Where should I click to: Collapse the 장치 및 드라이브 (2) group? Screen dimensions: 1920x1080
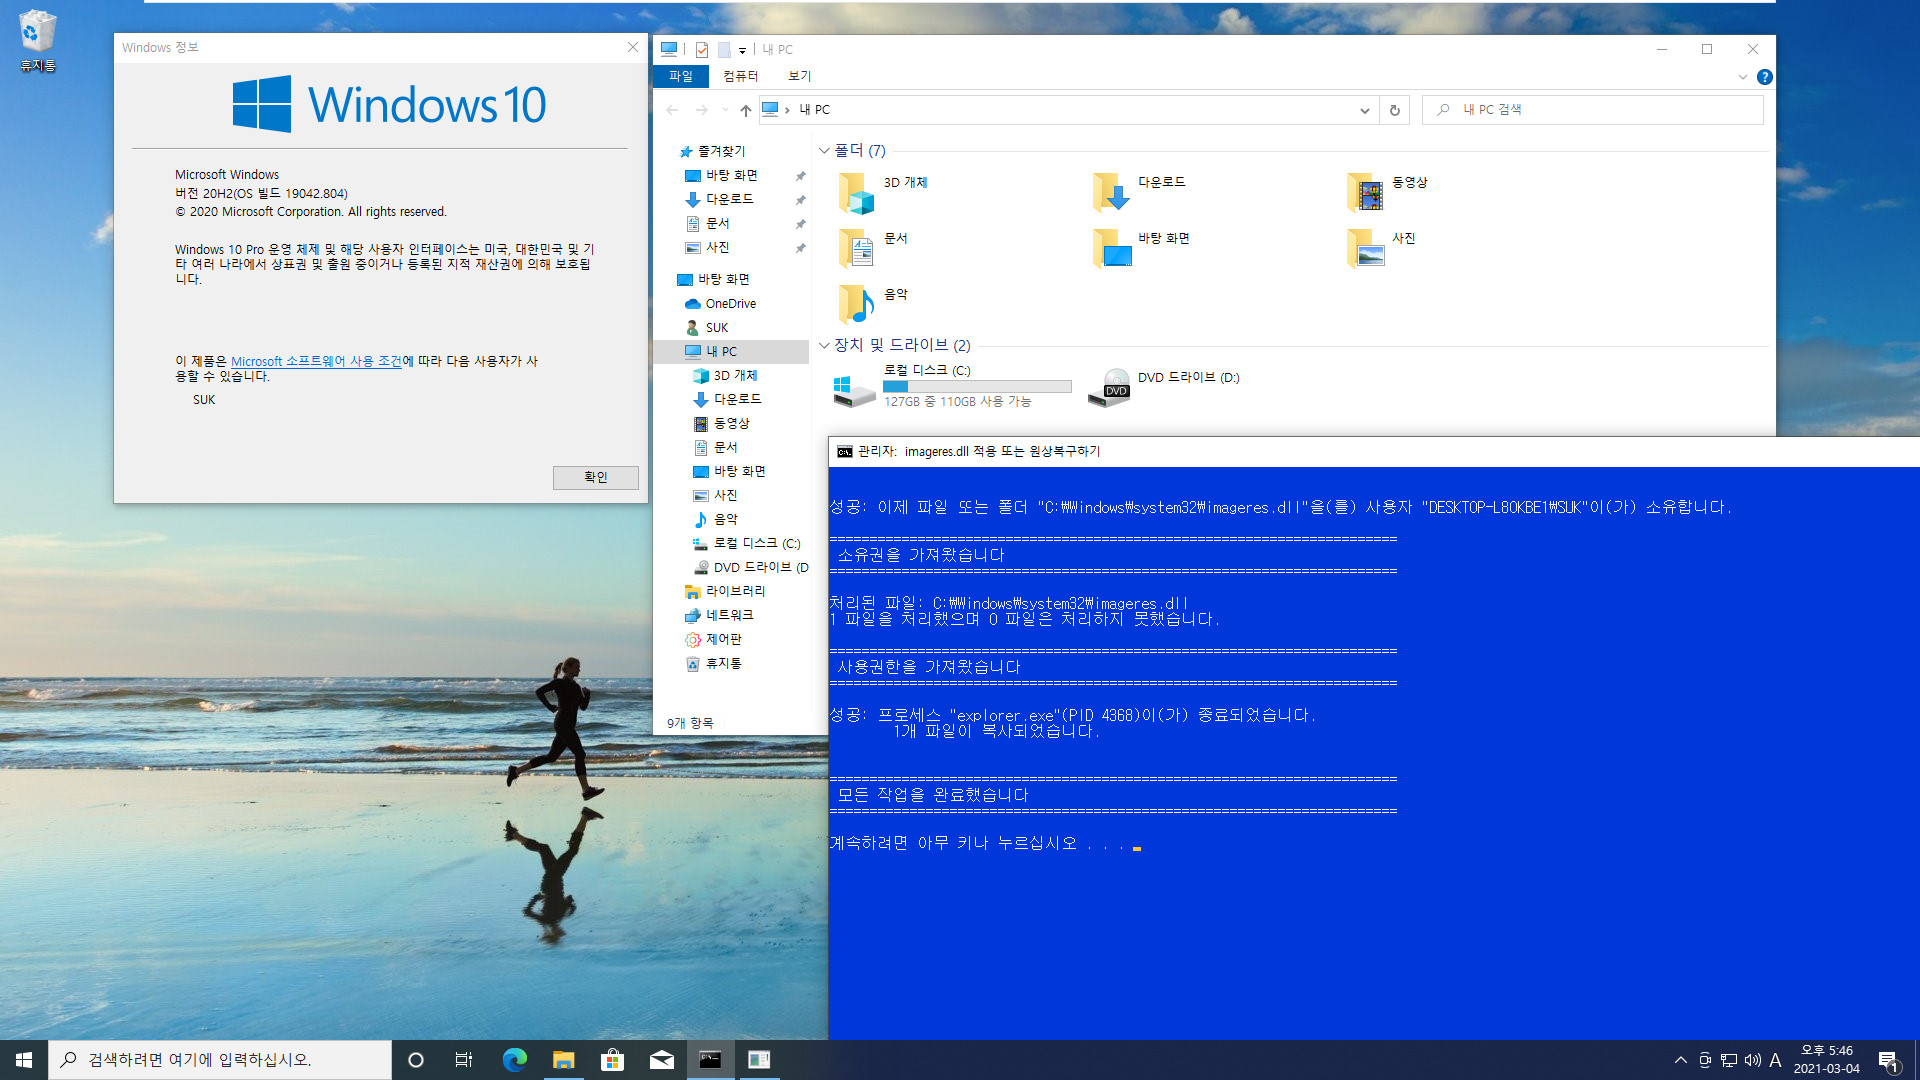[824, 345]
